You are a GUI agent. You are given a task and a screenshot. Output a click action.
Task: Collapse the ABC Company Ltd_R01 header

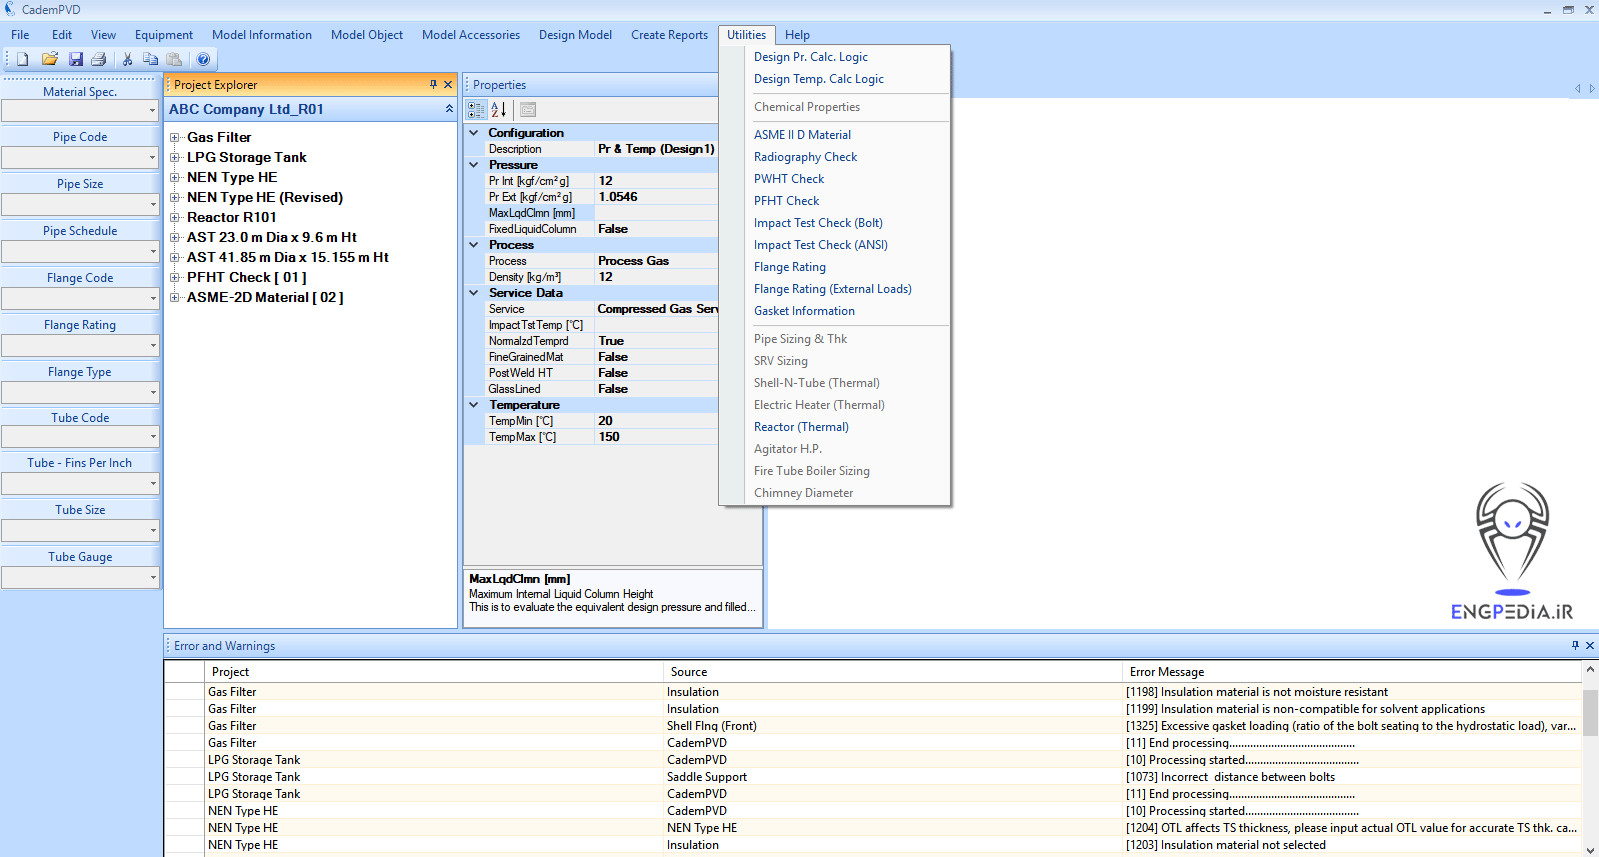[x=449, y=109]
